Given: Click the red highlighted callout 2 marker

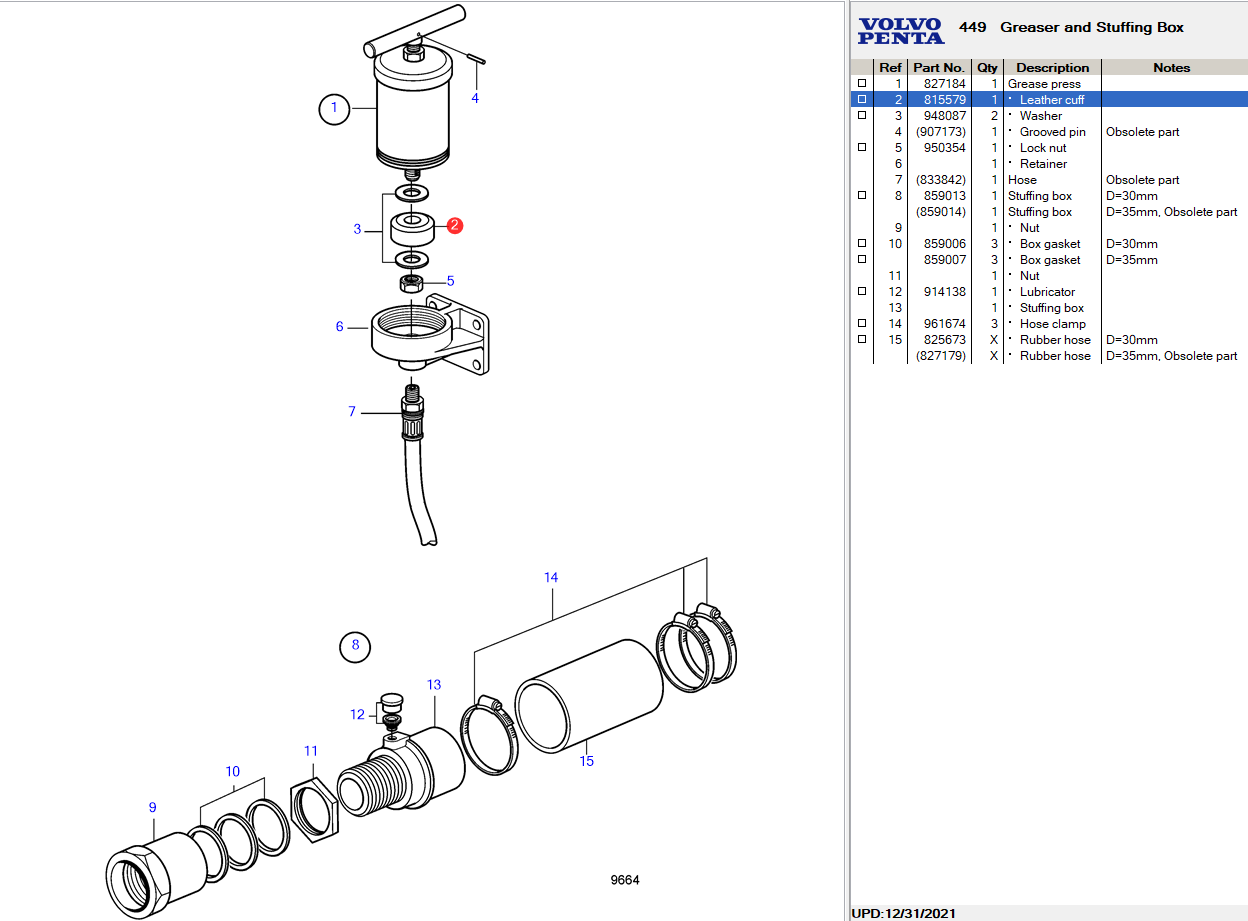Looking at the screenshot, I should tap(454, 226).
